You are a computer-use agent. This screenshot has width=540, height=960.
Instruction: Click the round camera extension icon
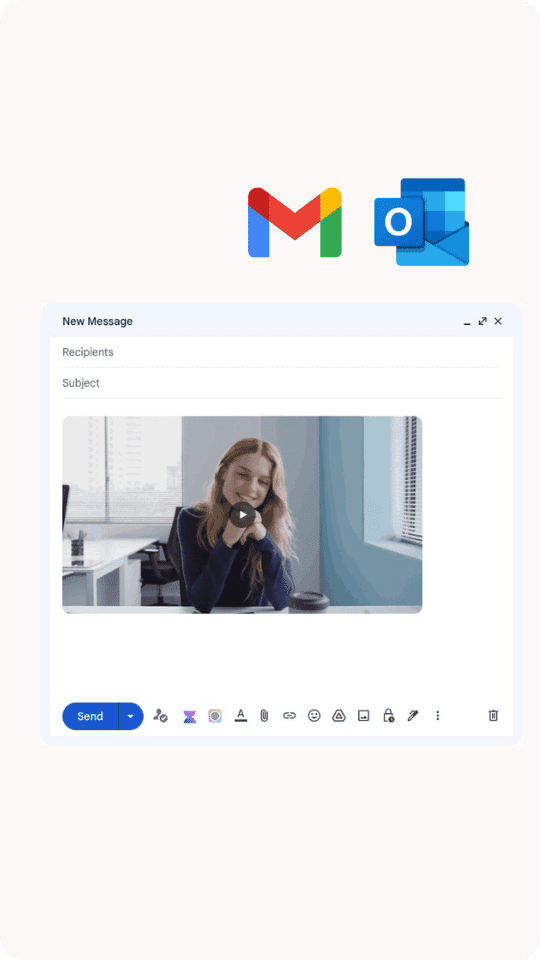coord(215,716)
